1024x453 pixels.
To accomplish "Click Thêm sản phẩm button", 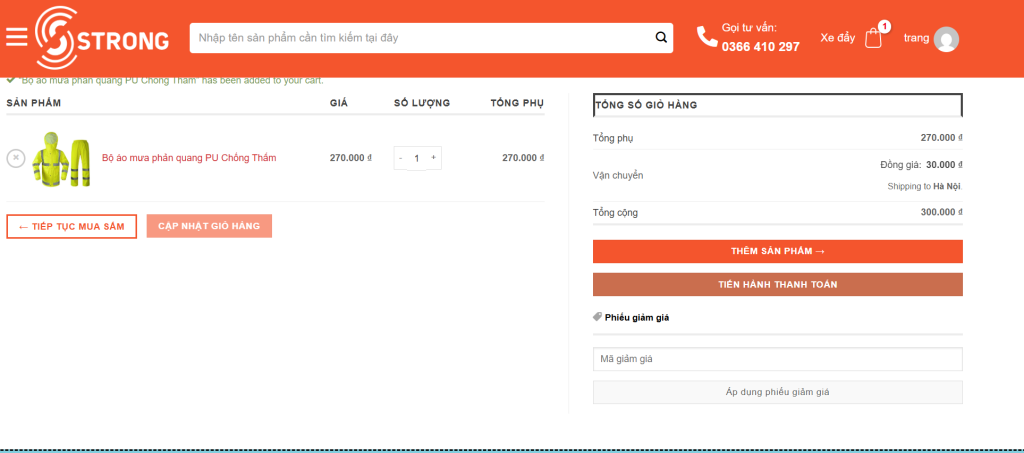I will click(x=777, y=251).
